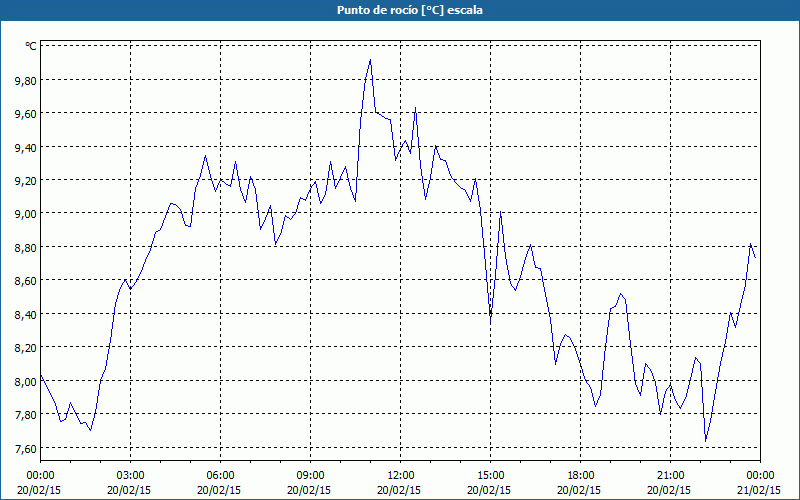Select the 8,00 y-axis value

click(26, 381)
